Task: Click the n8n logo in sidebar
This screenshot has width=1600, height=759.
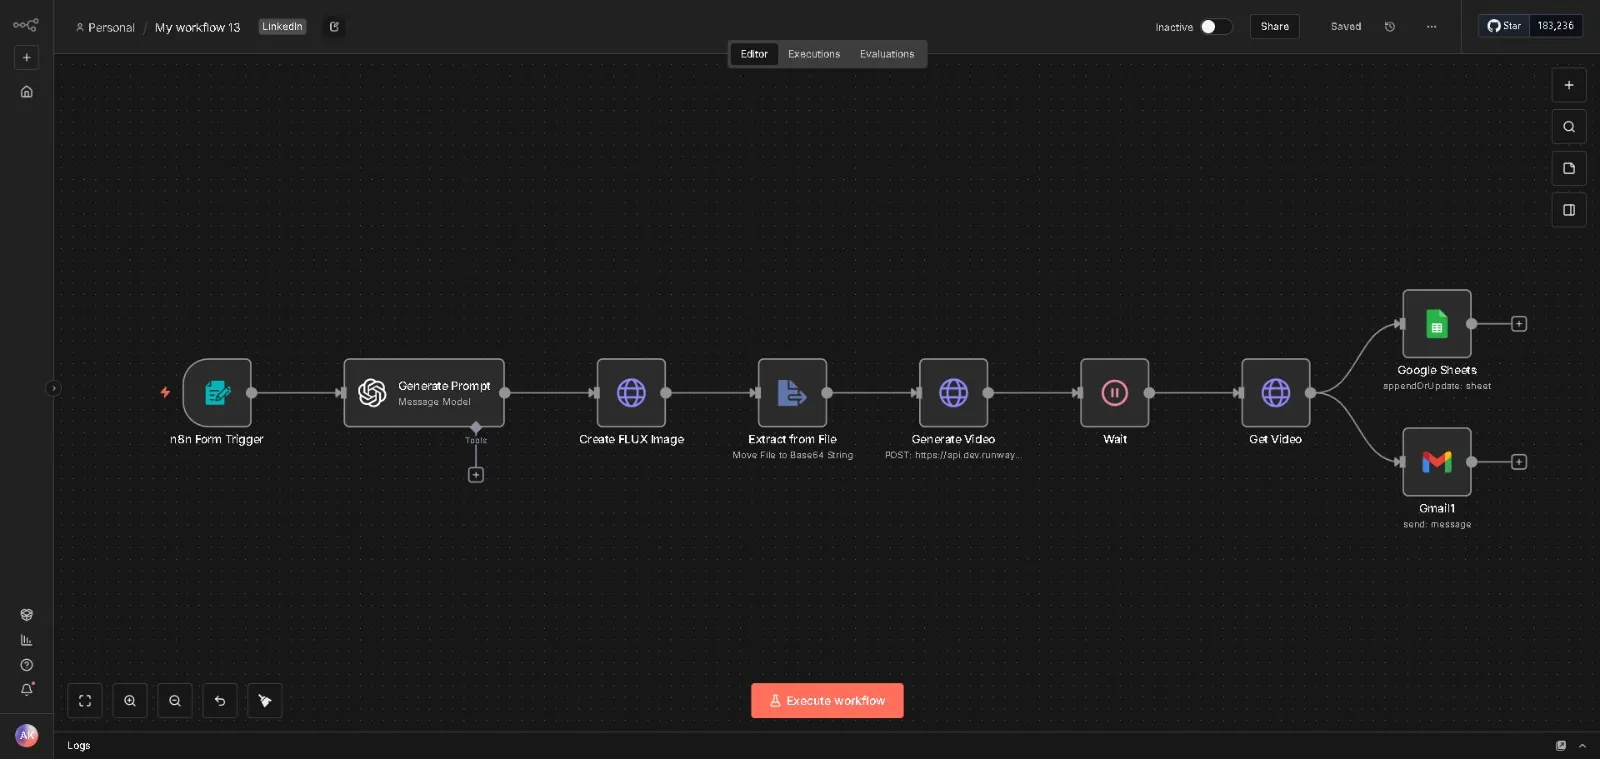Action: coord(26,25)
